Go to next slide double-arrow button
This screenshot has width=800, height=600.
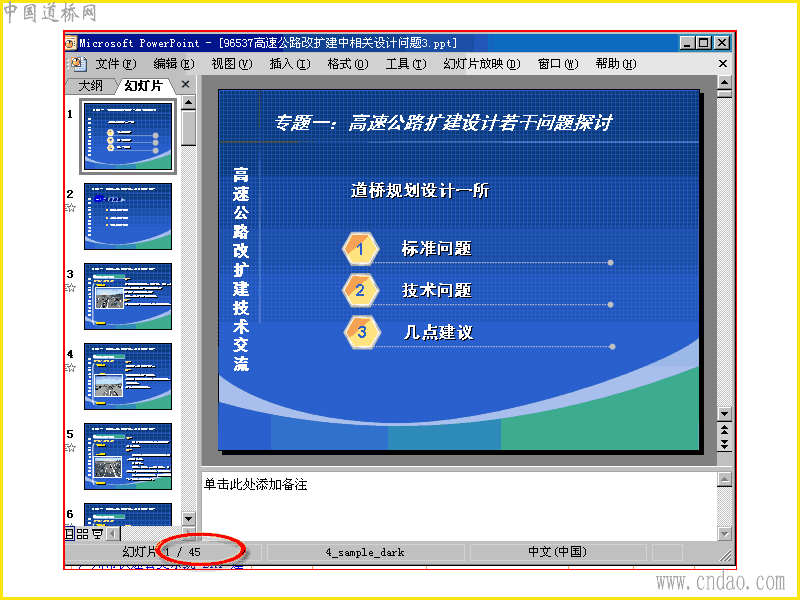tap(724, 444)
